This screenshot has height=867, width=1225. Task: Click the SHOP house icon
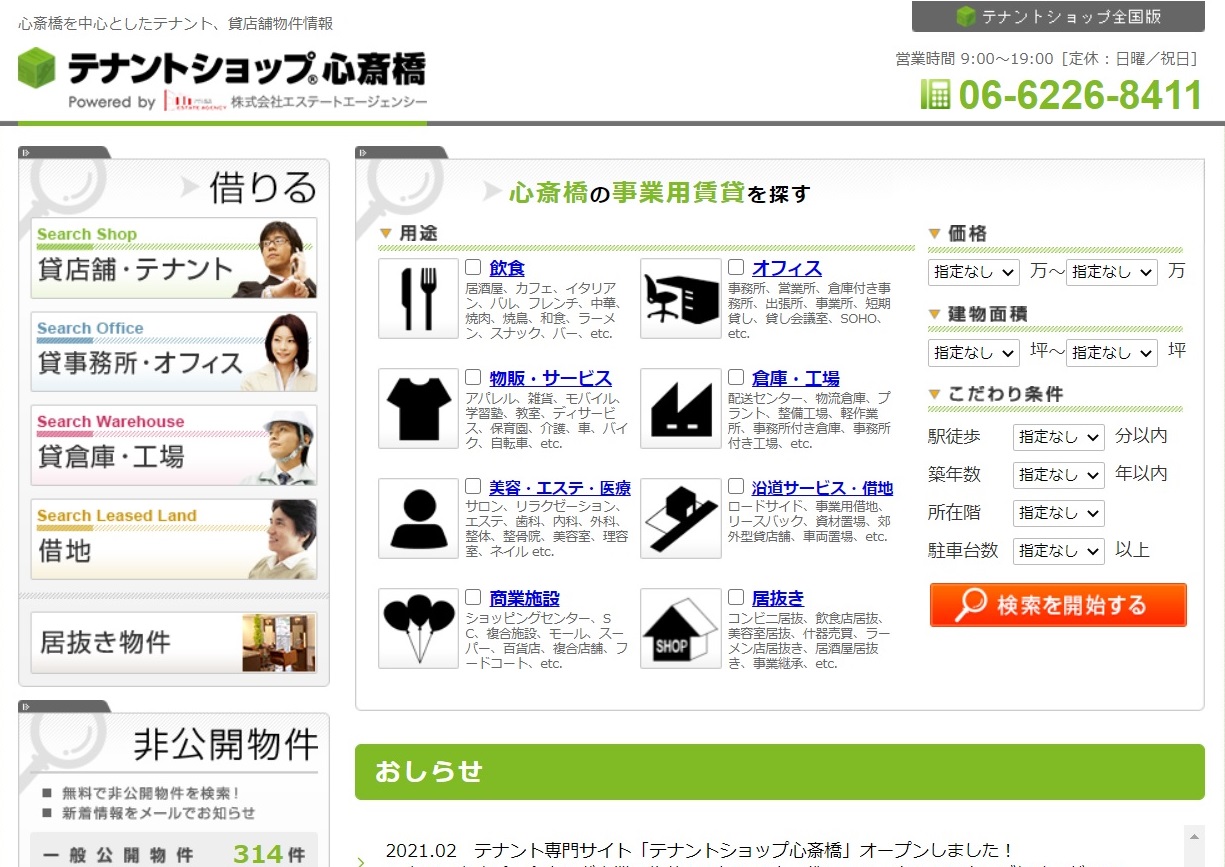click(x=680, y=628)
